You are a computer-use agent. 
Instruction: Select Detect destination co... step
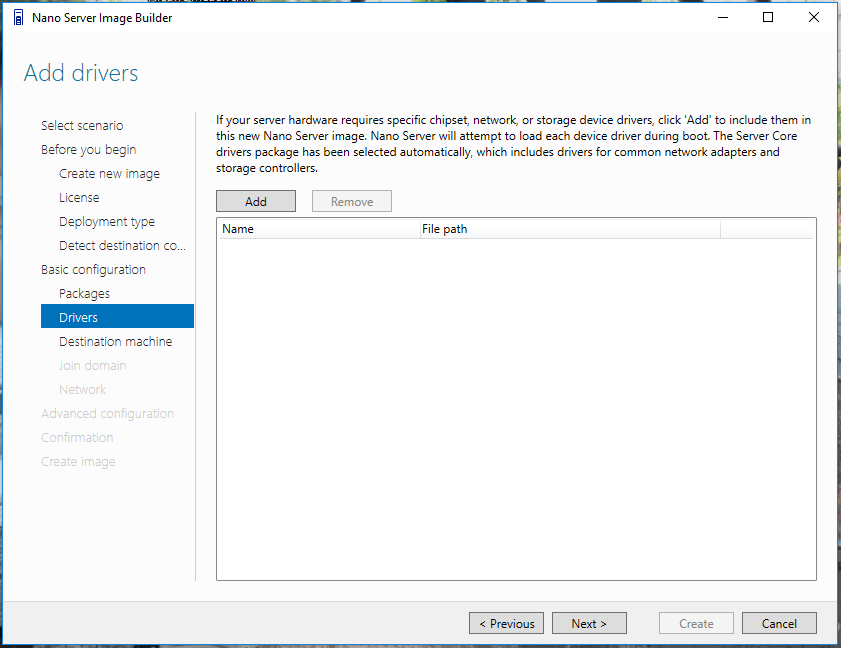(122, 246)
